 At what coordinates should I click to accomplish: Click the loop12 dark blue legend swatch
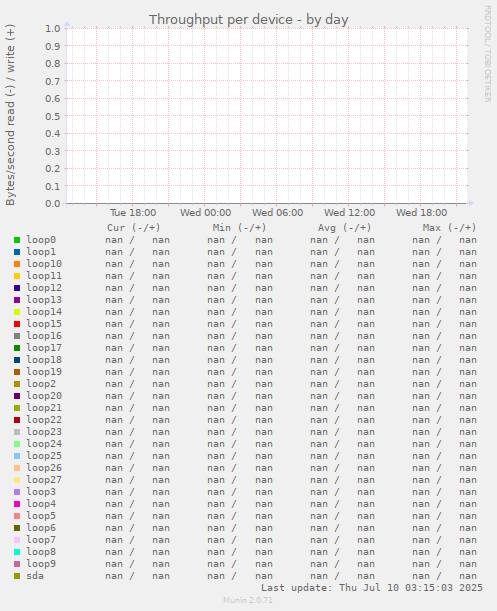(x=17, y=288)
